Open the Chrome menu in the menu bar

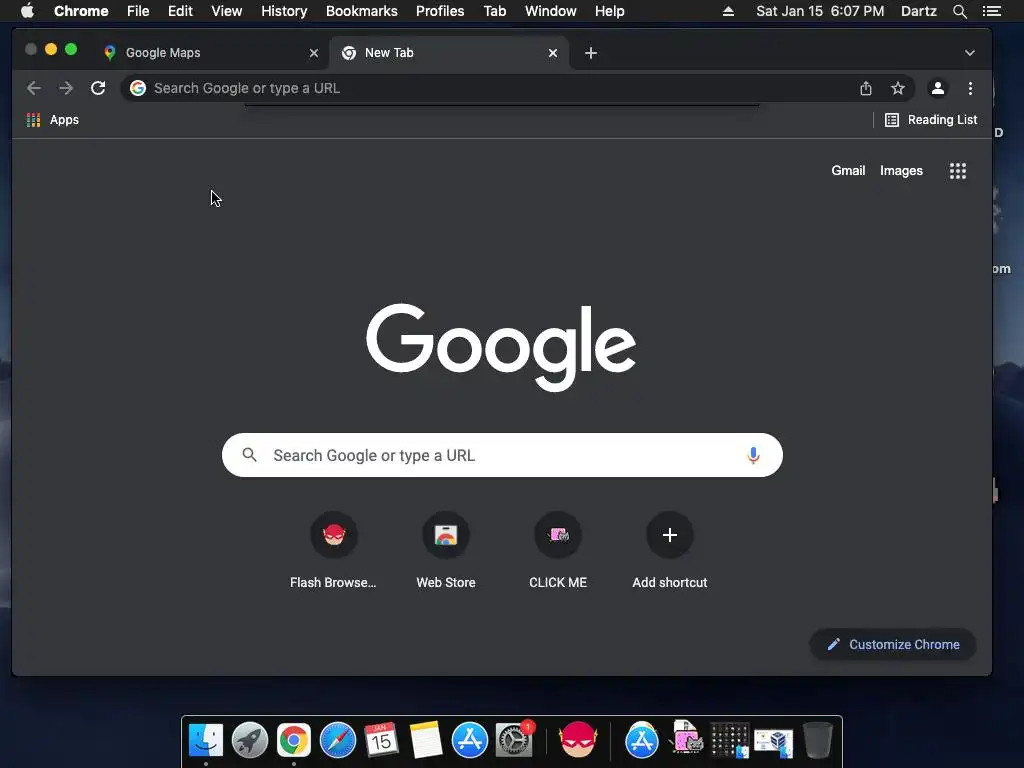pos(81,11)
